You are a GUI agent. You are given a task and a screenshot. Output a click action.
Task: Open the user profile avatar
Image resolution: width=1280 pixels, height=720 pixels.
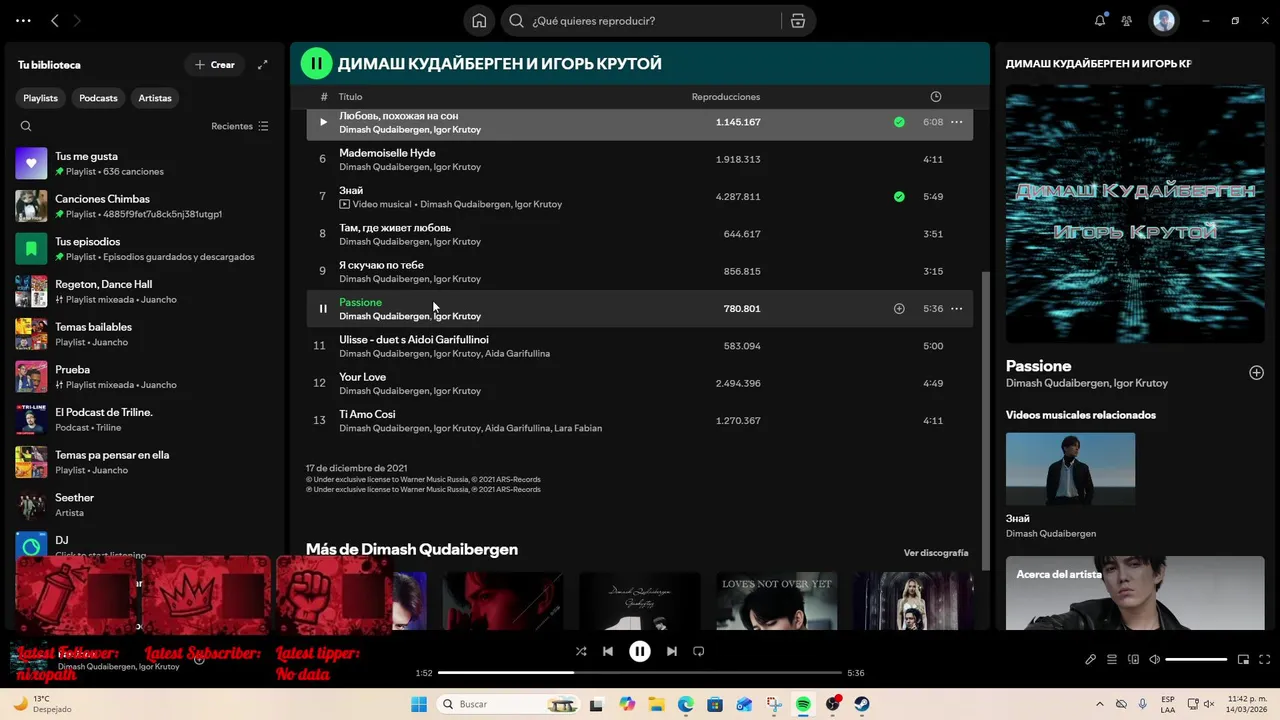(x=1163, y=20)
